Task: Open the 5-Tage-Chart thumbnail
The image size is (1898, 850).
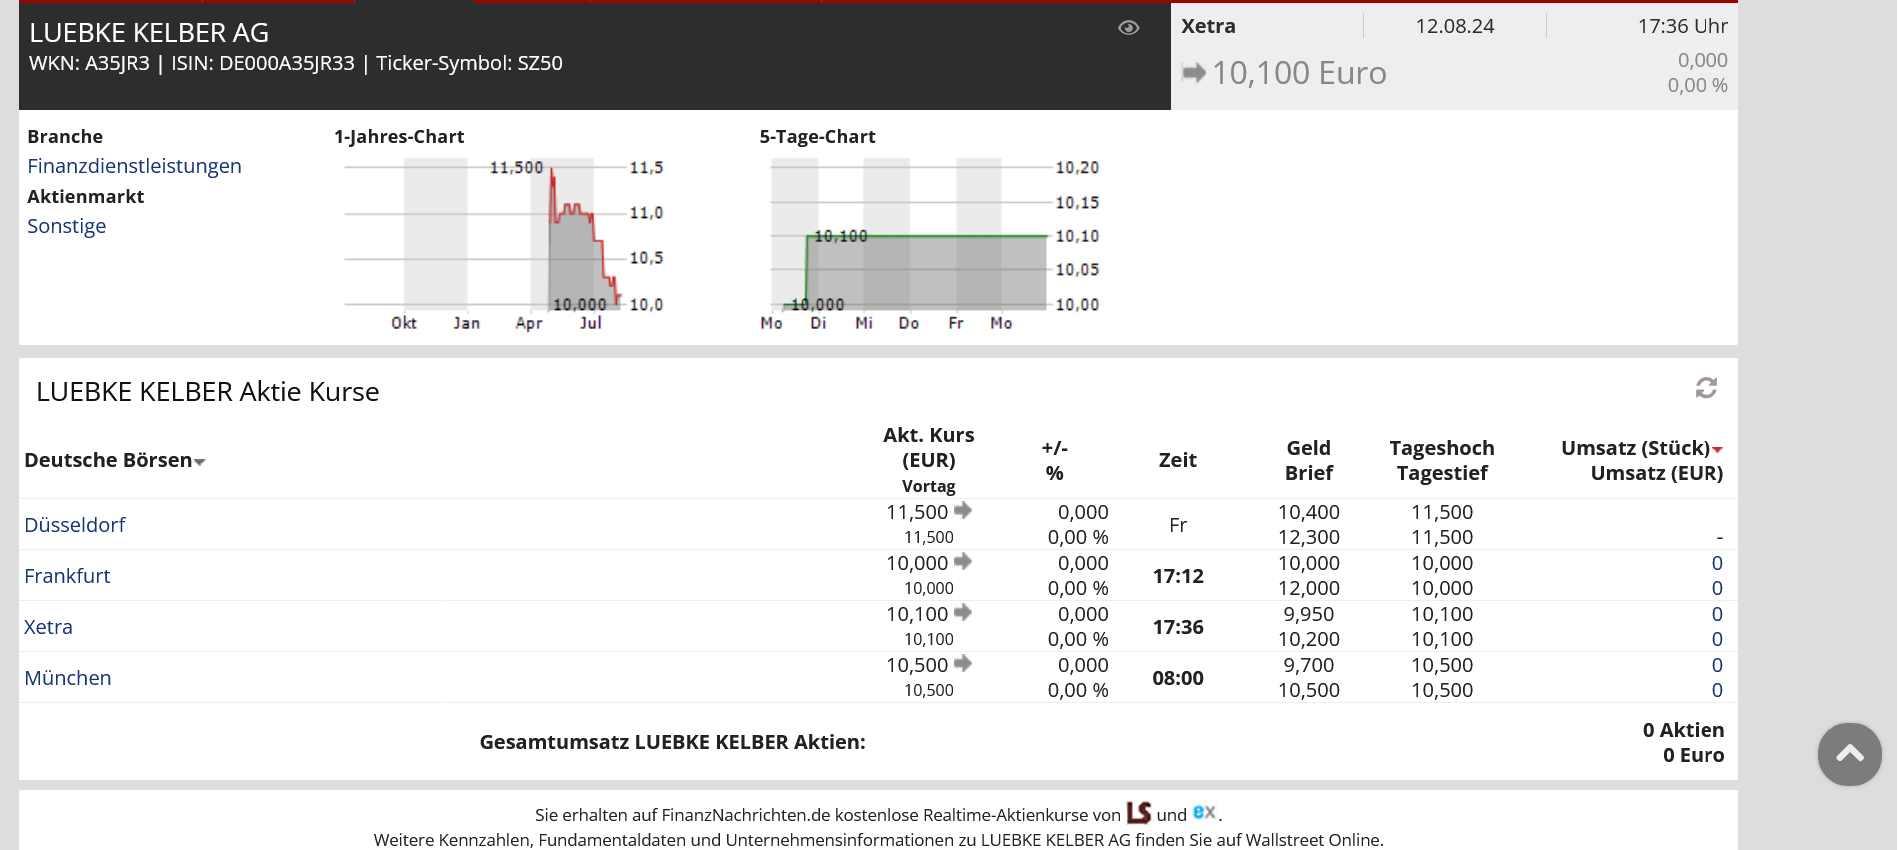Action: point(928,240)
